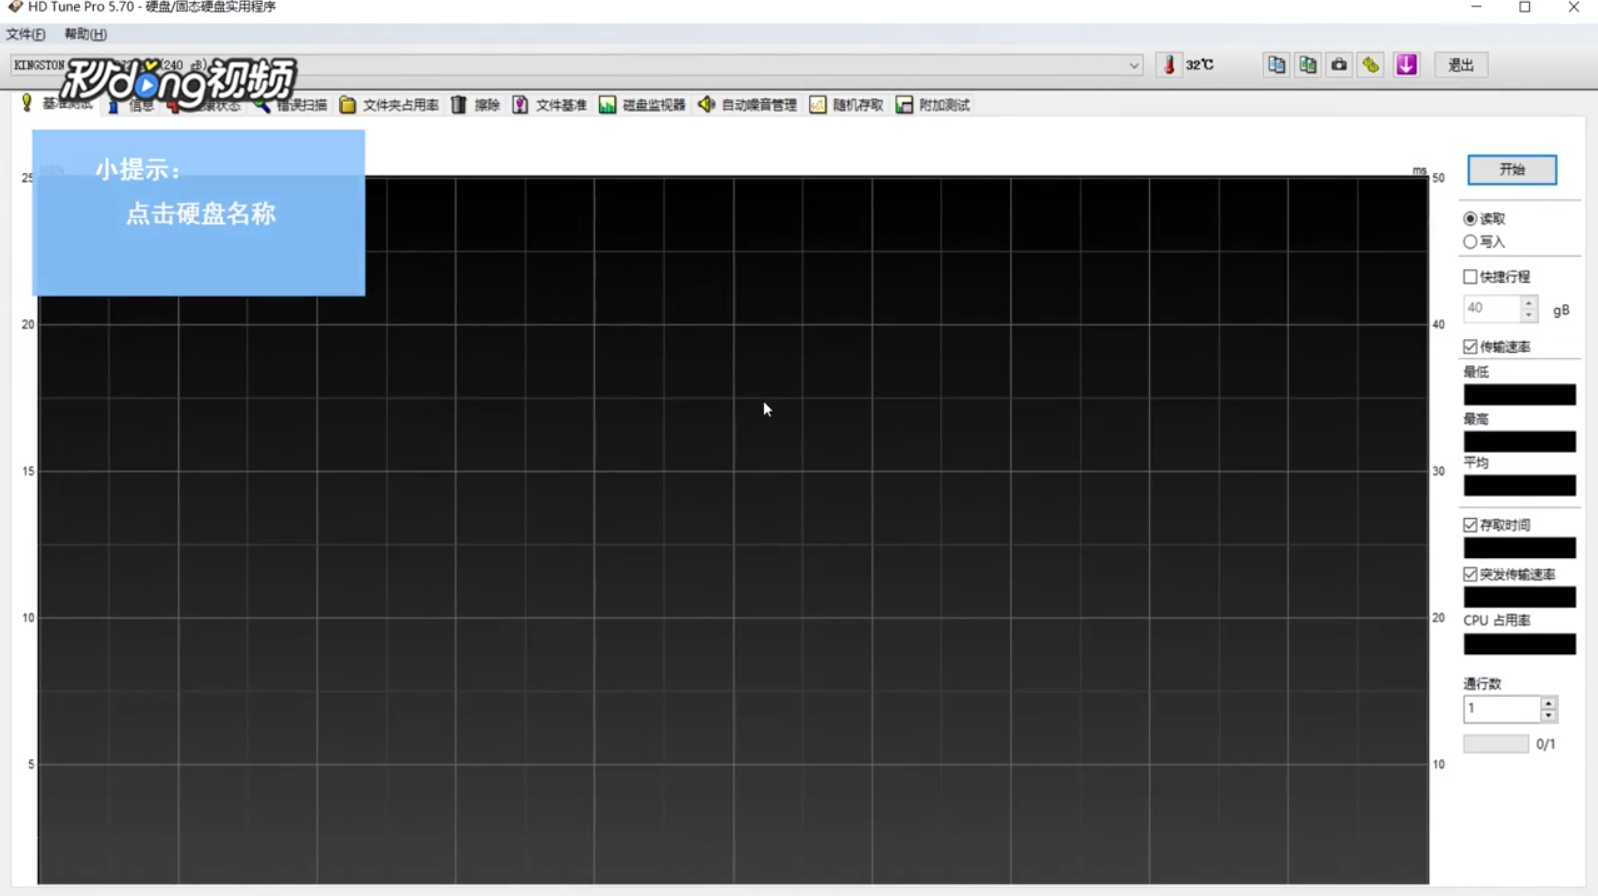Copy text results to clipboard icon
The image size is (1598, 896).
[x=1276, y=65]
